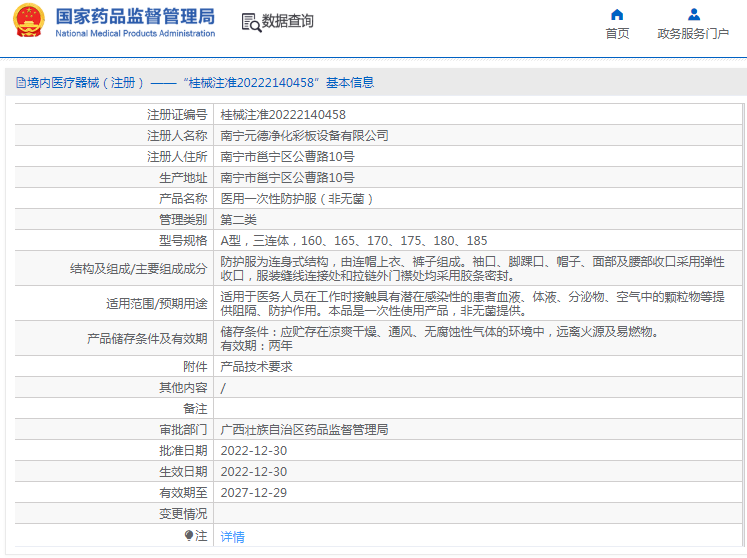Click the 生效日期 value 2022-12-30
Image resolution: width=747 pixels, height=558 pixels.
click(253, 472)
